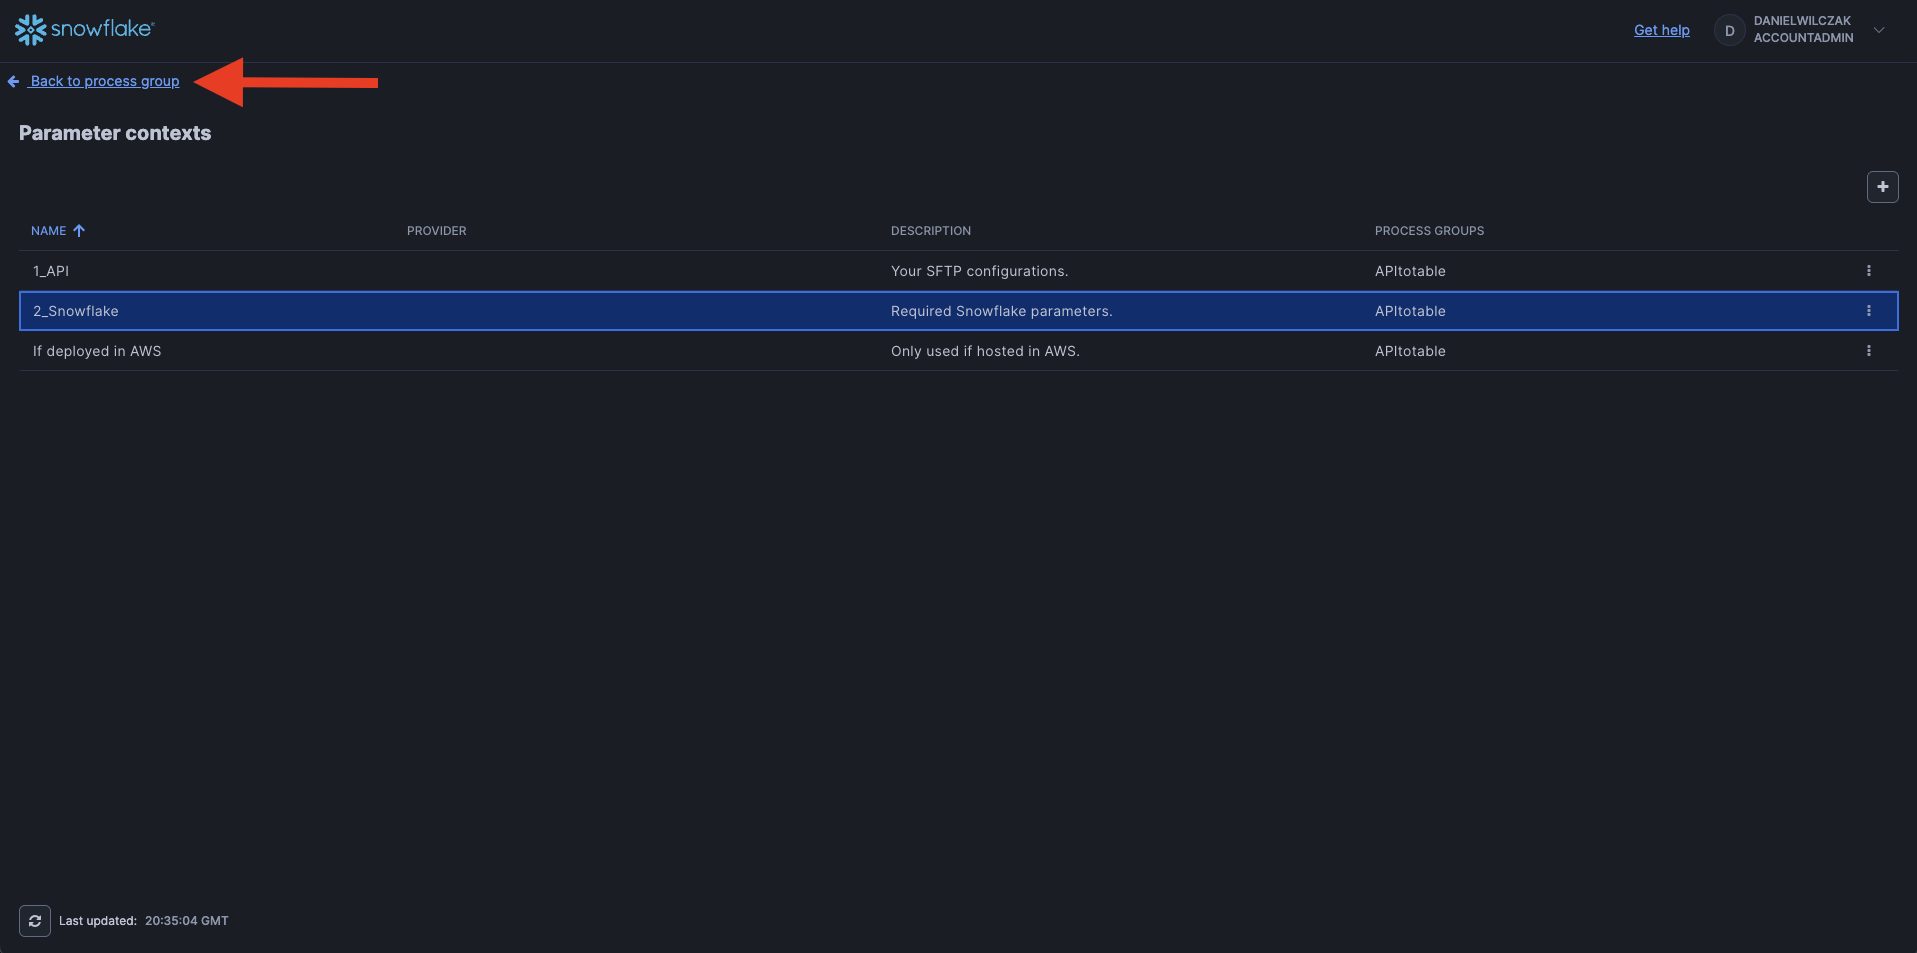
Task: Click the back arrow icon
Action: pyautogui.click(x=14, y=82)
